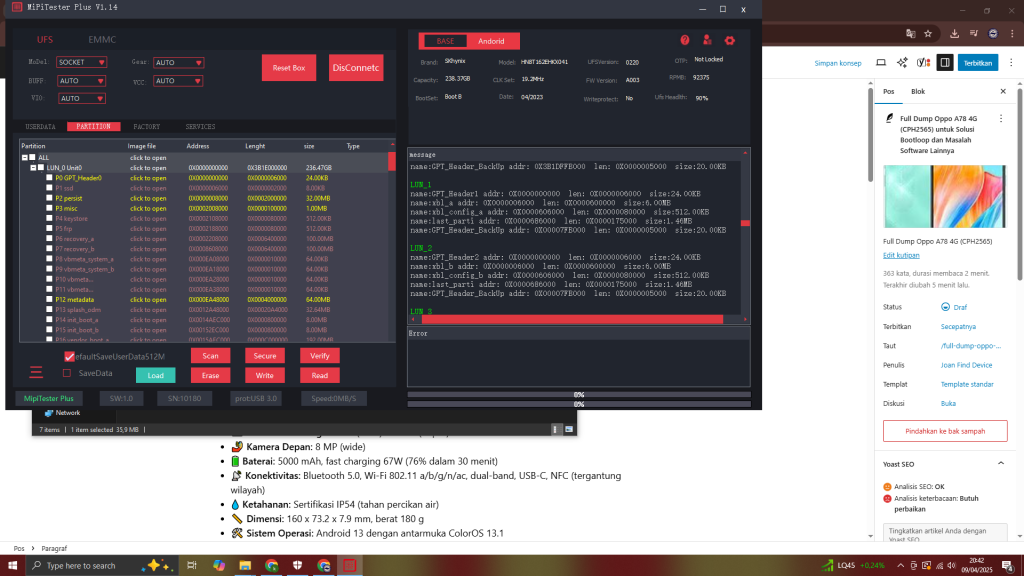Open the red settings gear icon

[x=730, y=41]
